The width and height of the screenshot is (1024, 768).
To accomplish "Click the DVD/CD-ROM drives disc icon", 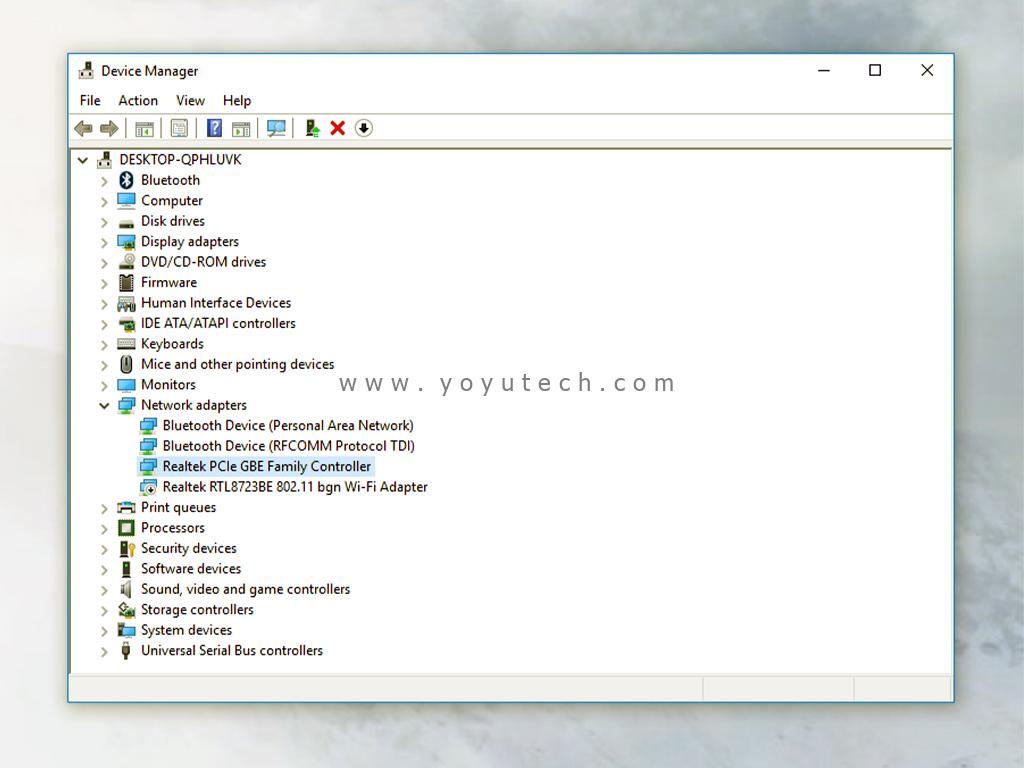I will (x=127, y=262).
